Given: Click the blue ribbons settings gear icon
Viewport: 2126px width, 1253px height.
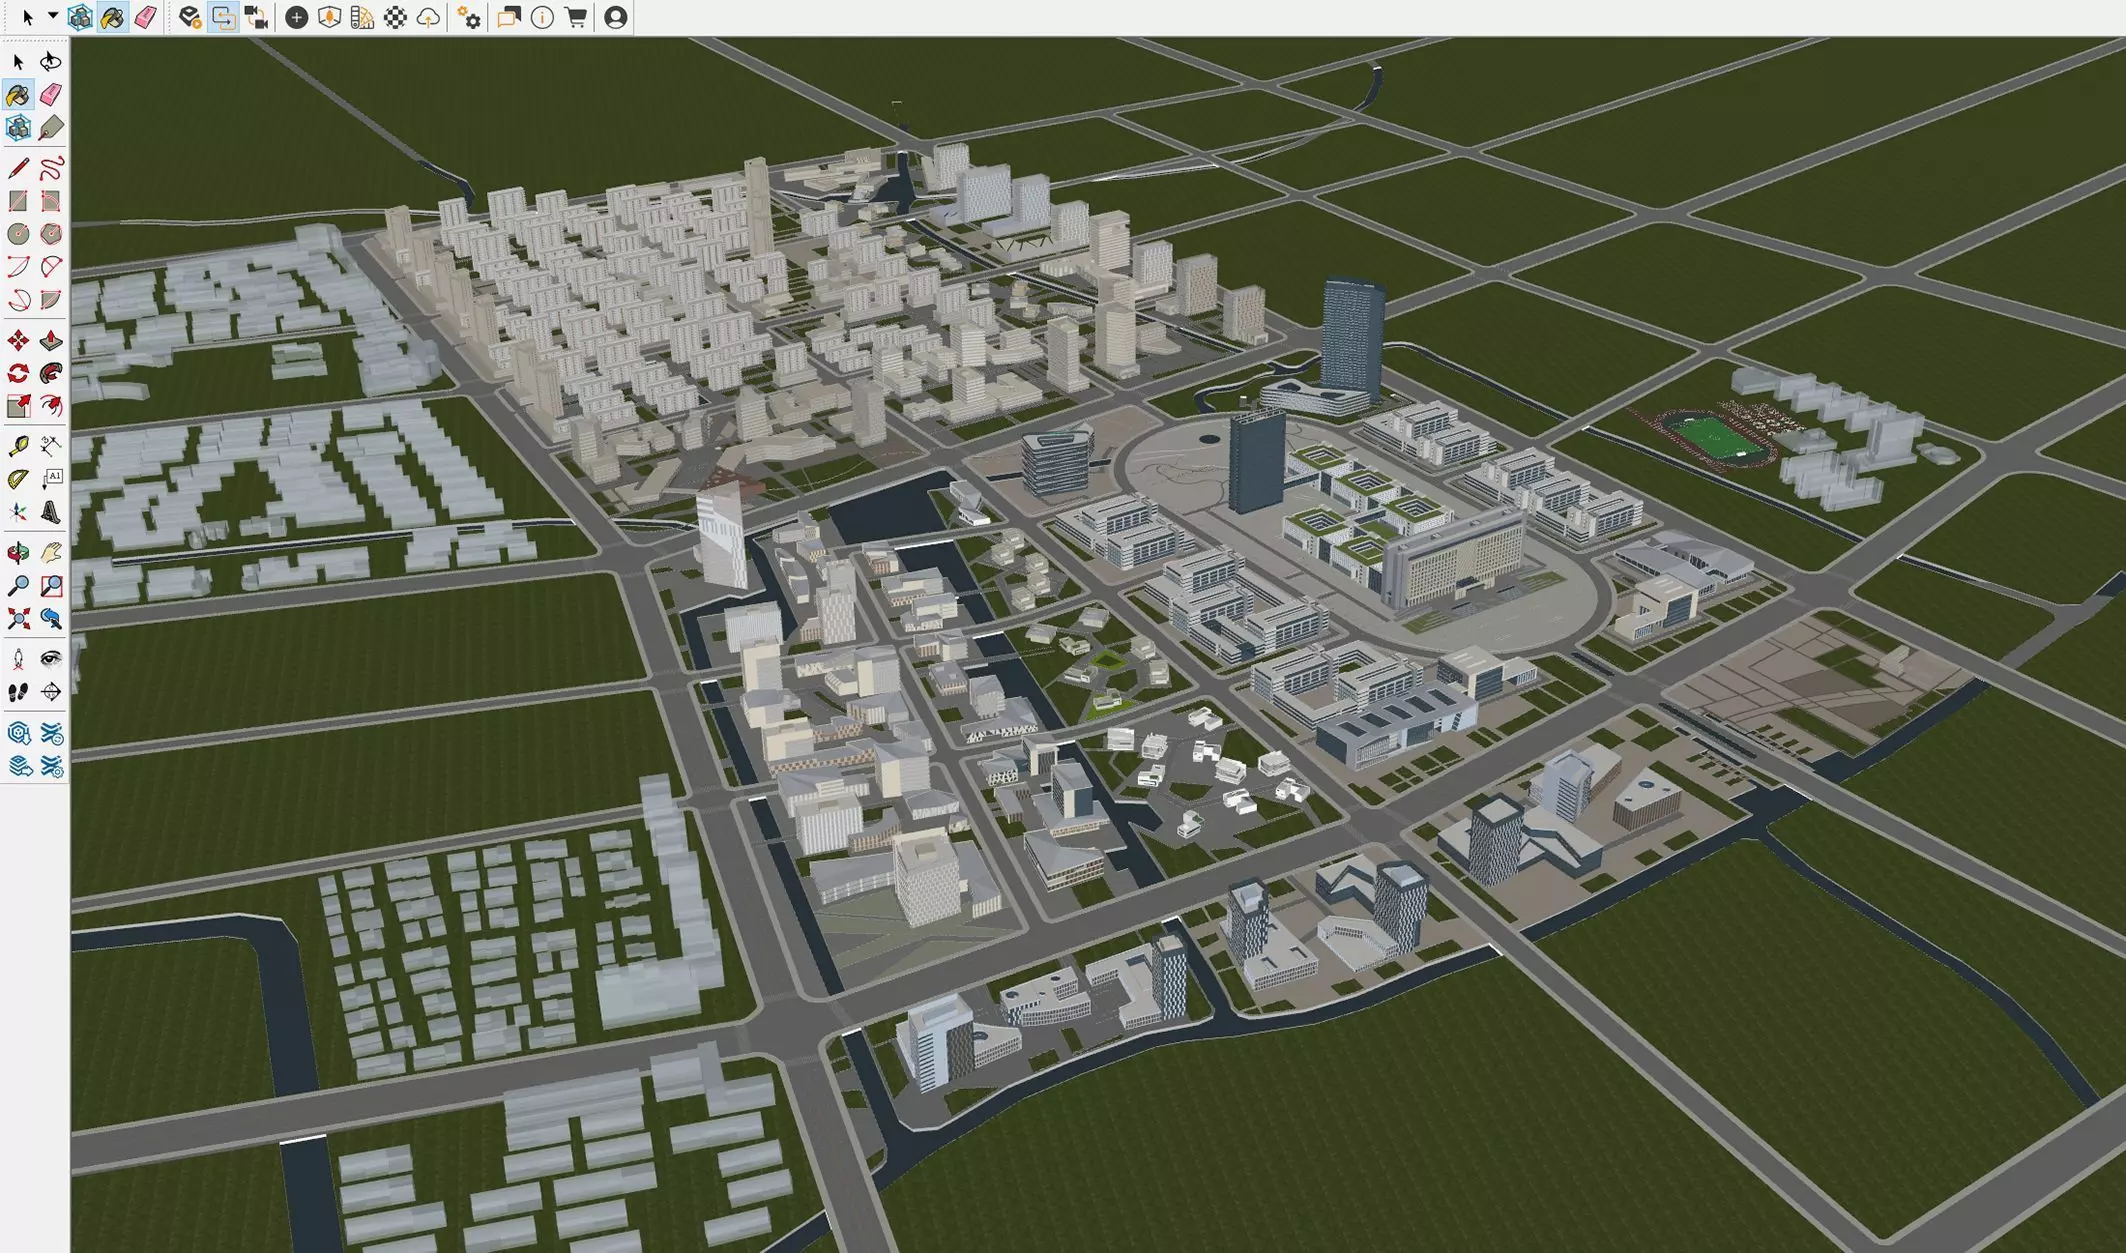Looking at the screenshot, I should coord(50,767).
